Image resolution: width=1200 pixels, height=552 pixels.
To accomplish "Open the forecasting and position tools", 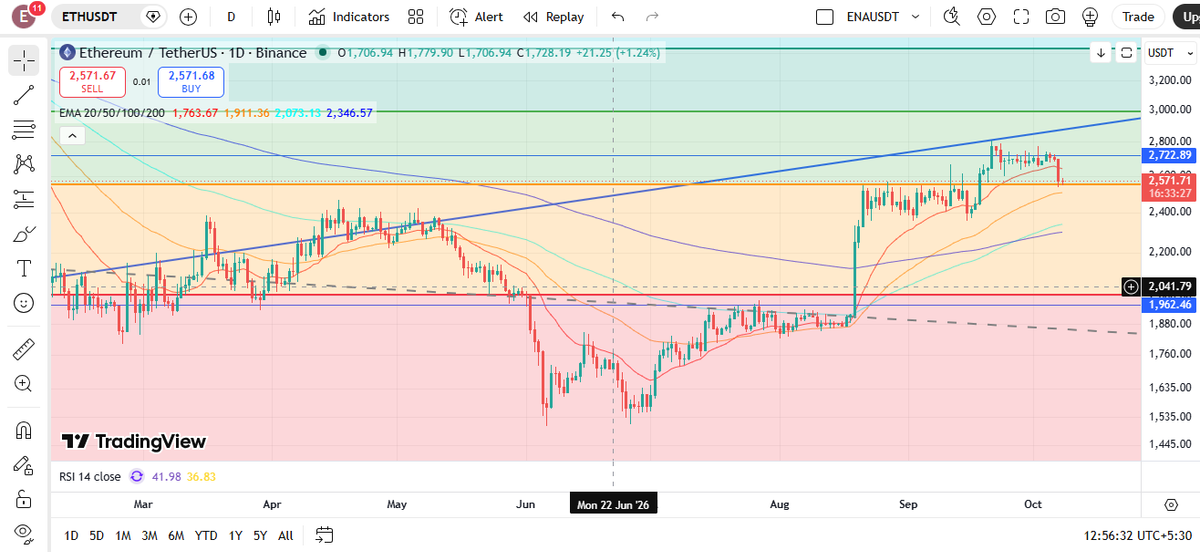I will [x=24, y=199].
